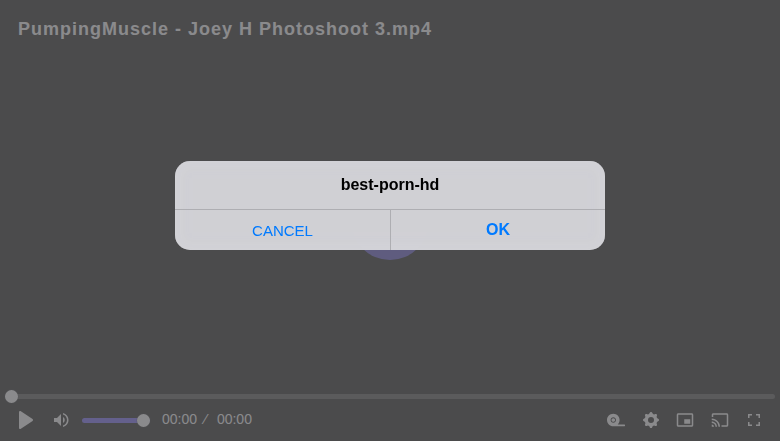Seek to the midpoint of the progress bar
This screenshot has width=780, height=441.
tap(390, 396)
